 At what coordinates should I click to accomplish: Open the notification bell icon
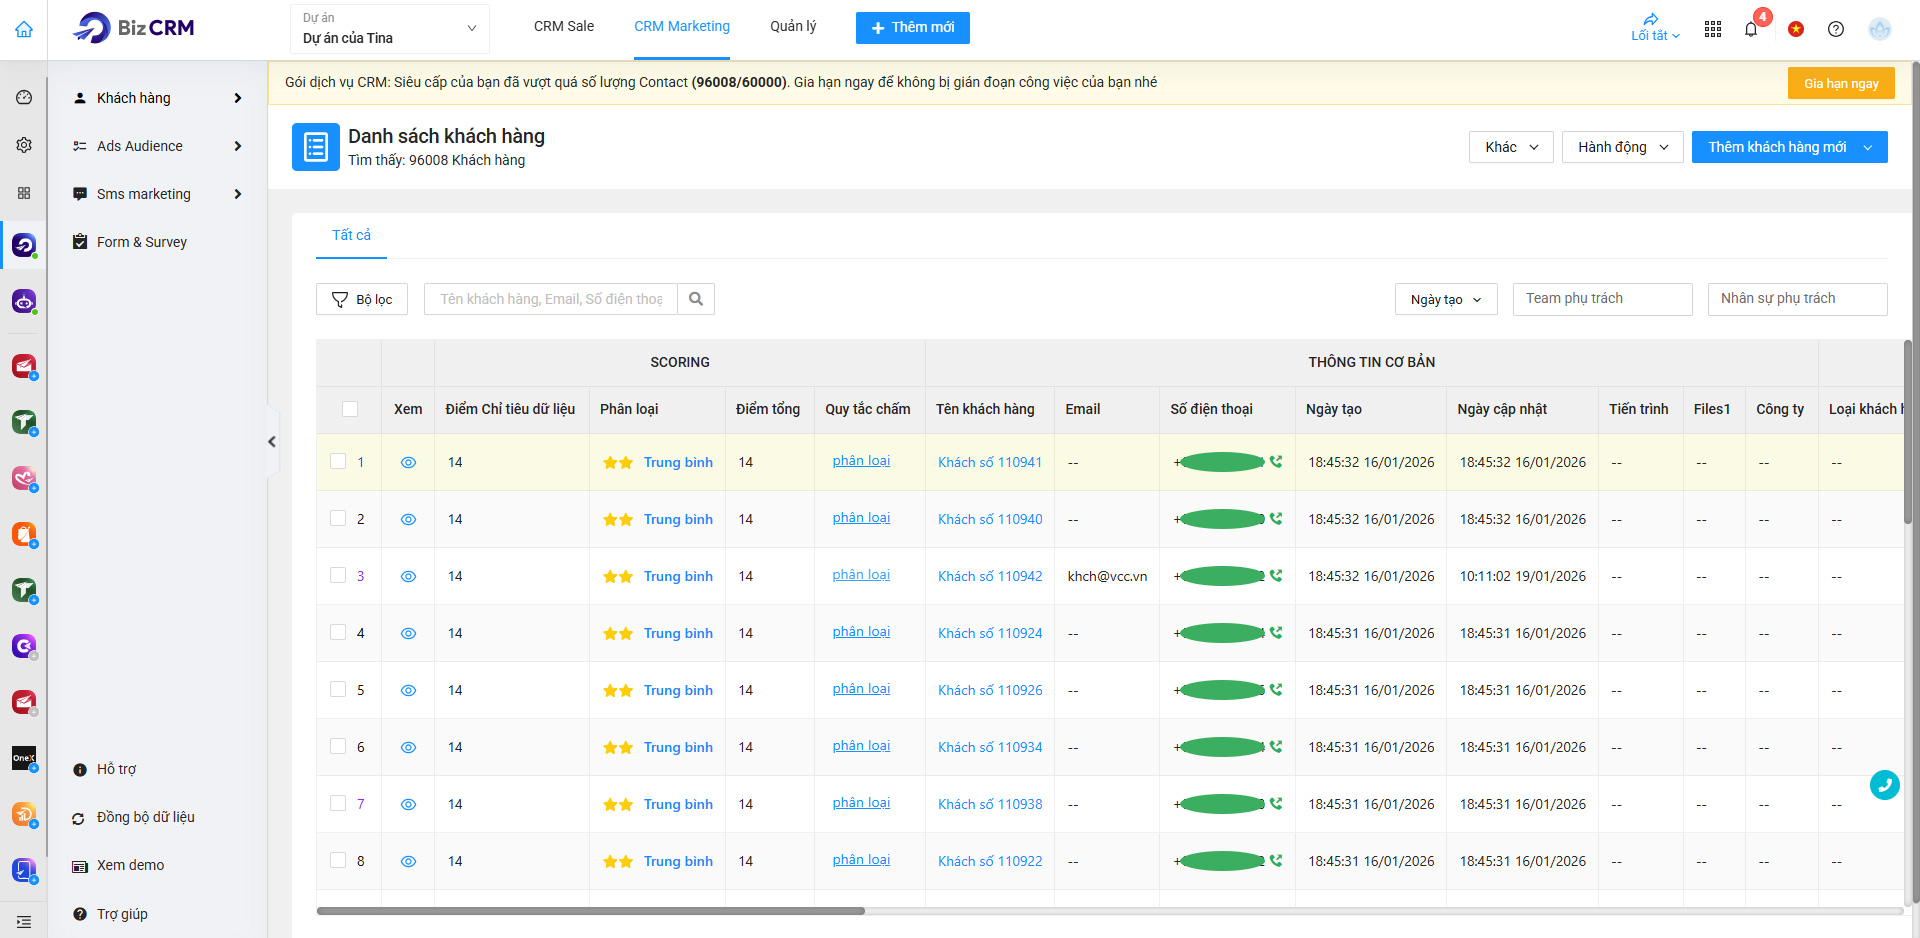tap(1751, 29)
